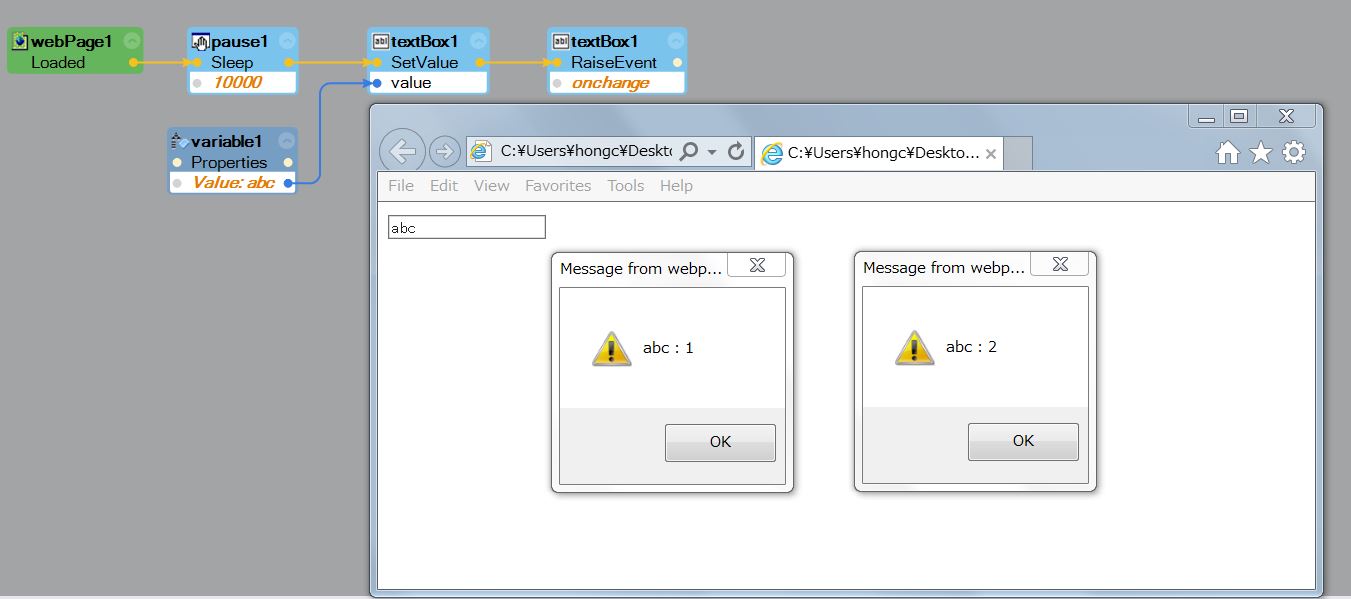The height and width of the screenshot is (599, 1351).
Task: Click the "onchange" parameter value
Action: pos(610,83)
